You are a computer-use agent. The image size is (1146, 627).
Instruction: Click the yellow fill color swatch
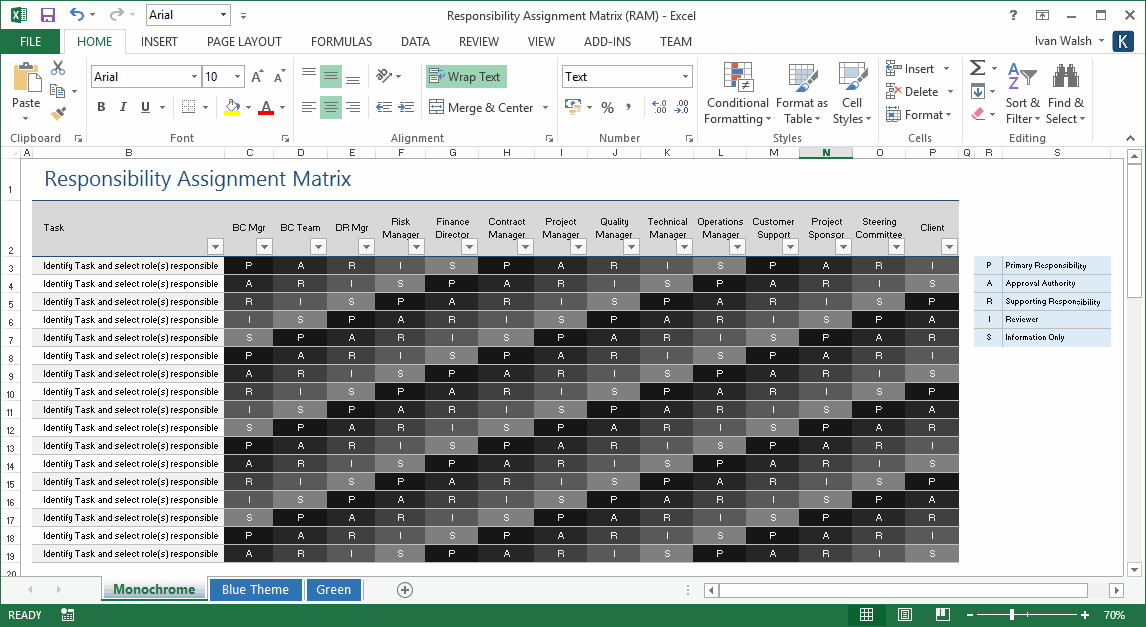tap(232, 107)
